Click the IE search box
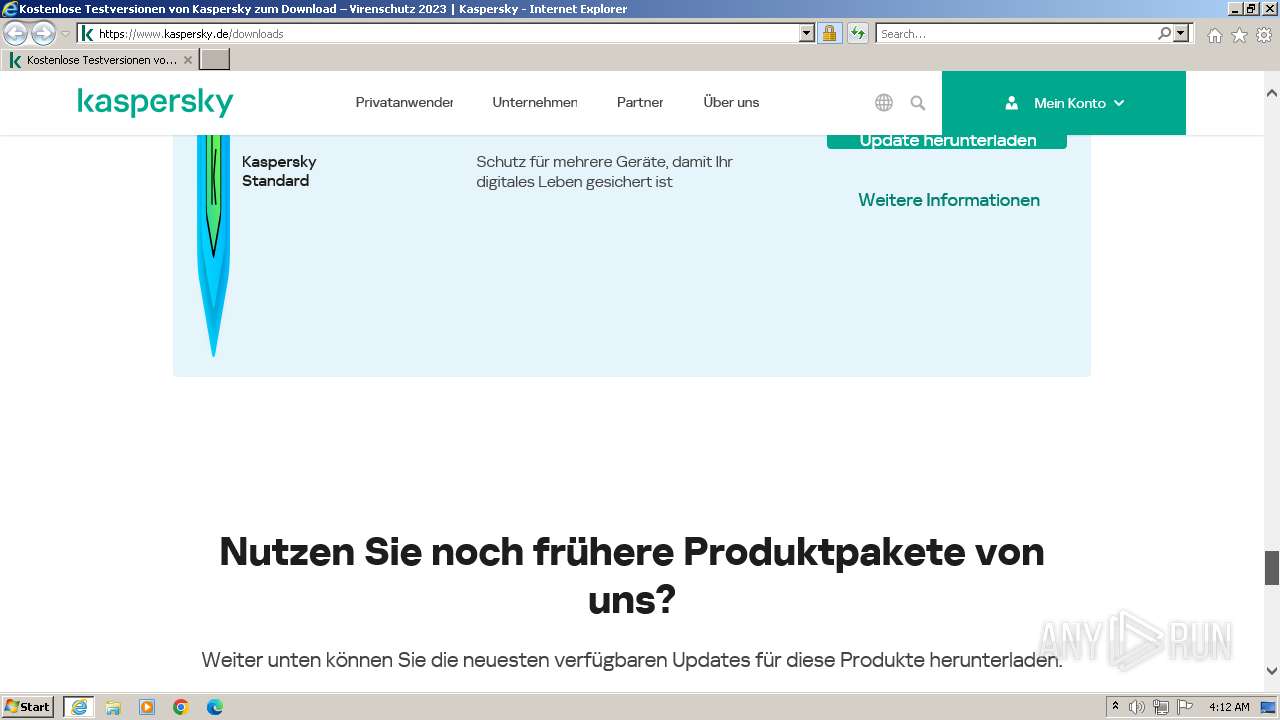This screenshot has width=1280, height=720. coord(1017,33)
